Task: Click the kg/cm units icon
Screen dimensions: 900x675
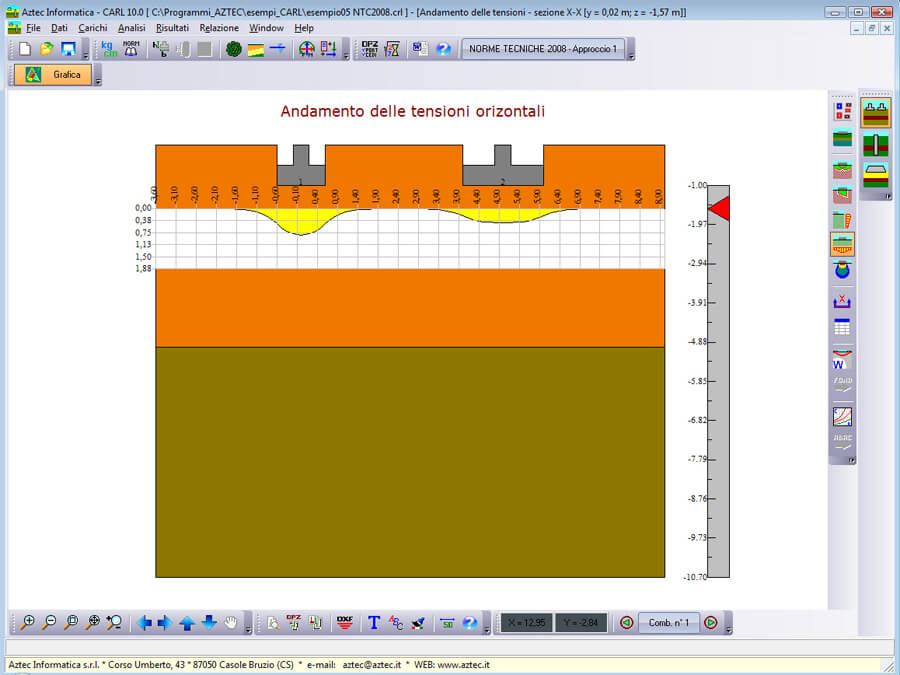Action: 109,49
